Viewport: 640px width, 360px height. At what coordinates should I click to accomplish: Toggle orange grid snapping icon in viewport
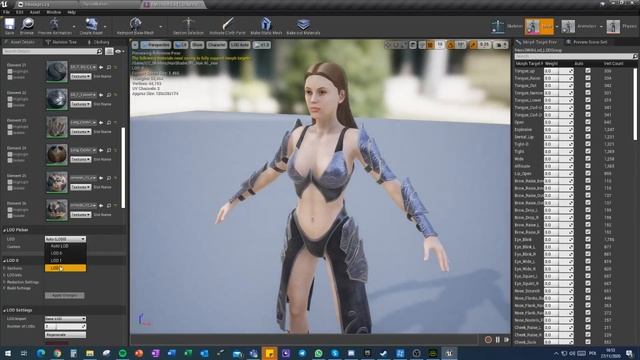[x=430, y=45]
